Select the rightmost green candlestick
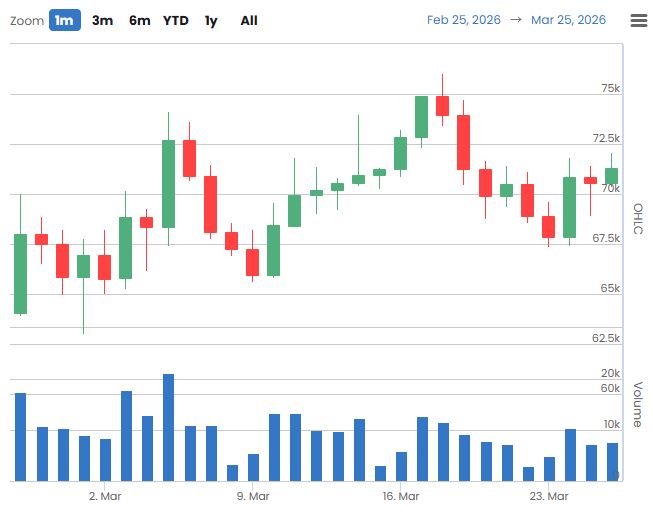The height and width of the screenshot is (514, 653). pyautogui.click(x=611, y=176)
